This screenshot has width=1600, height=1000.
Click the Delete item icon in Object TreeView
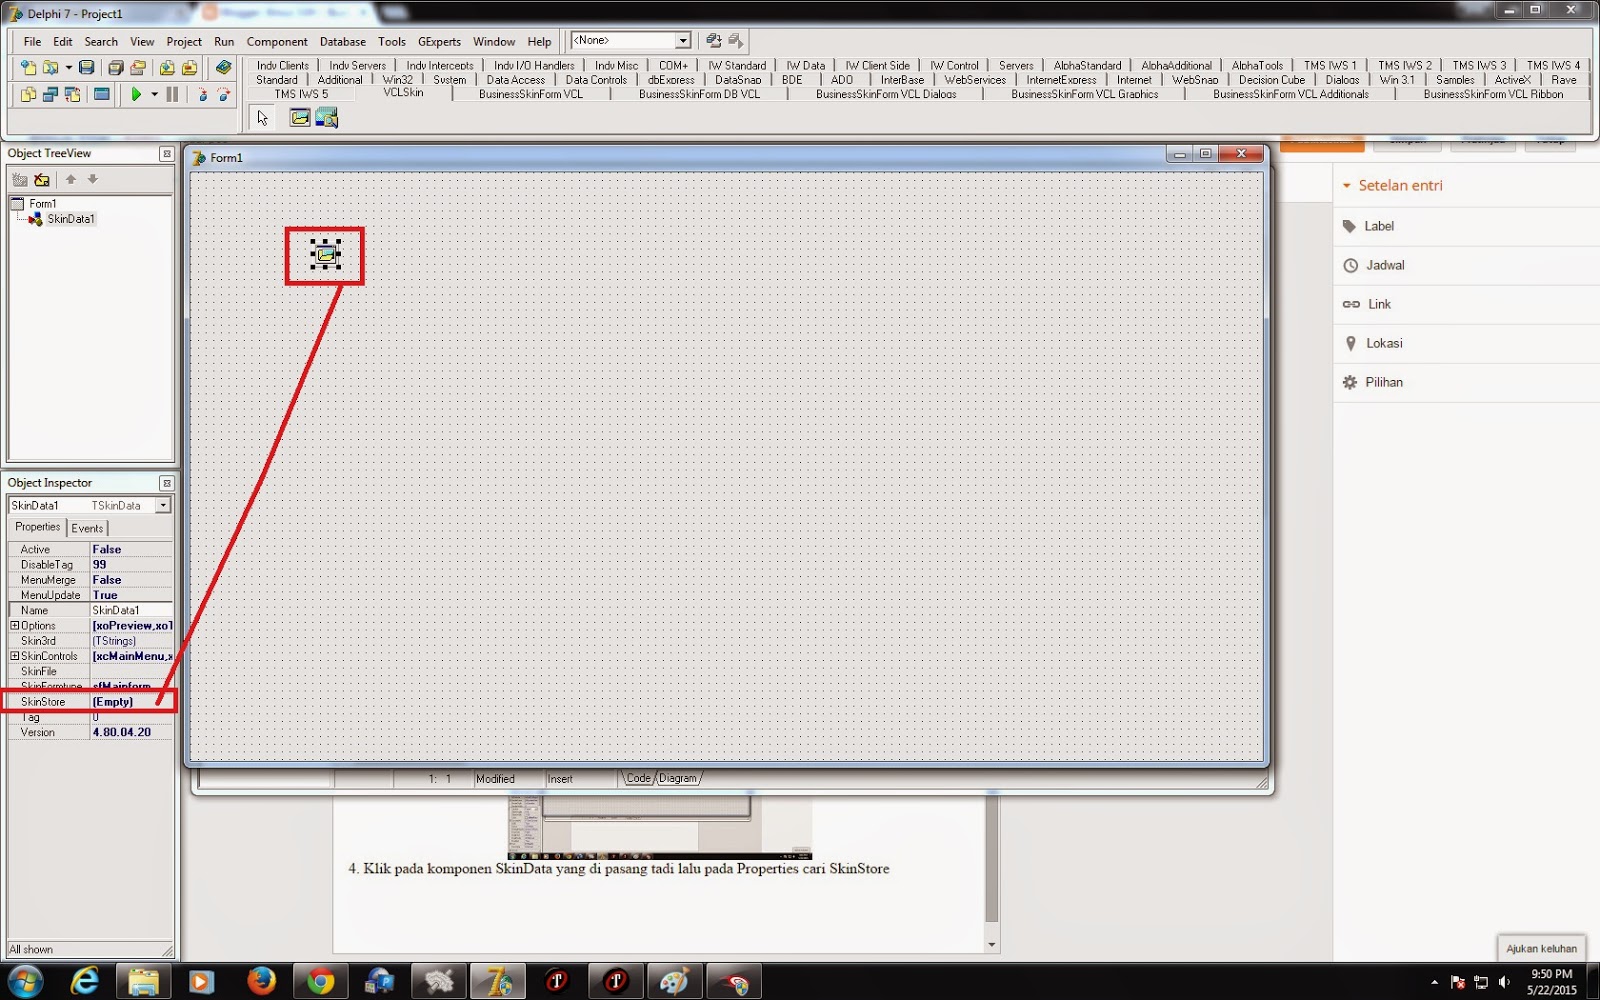(42, 180)
